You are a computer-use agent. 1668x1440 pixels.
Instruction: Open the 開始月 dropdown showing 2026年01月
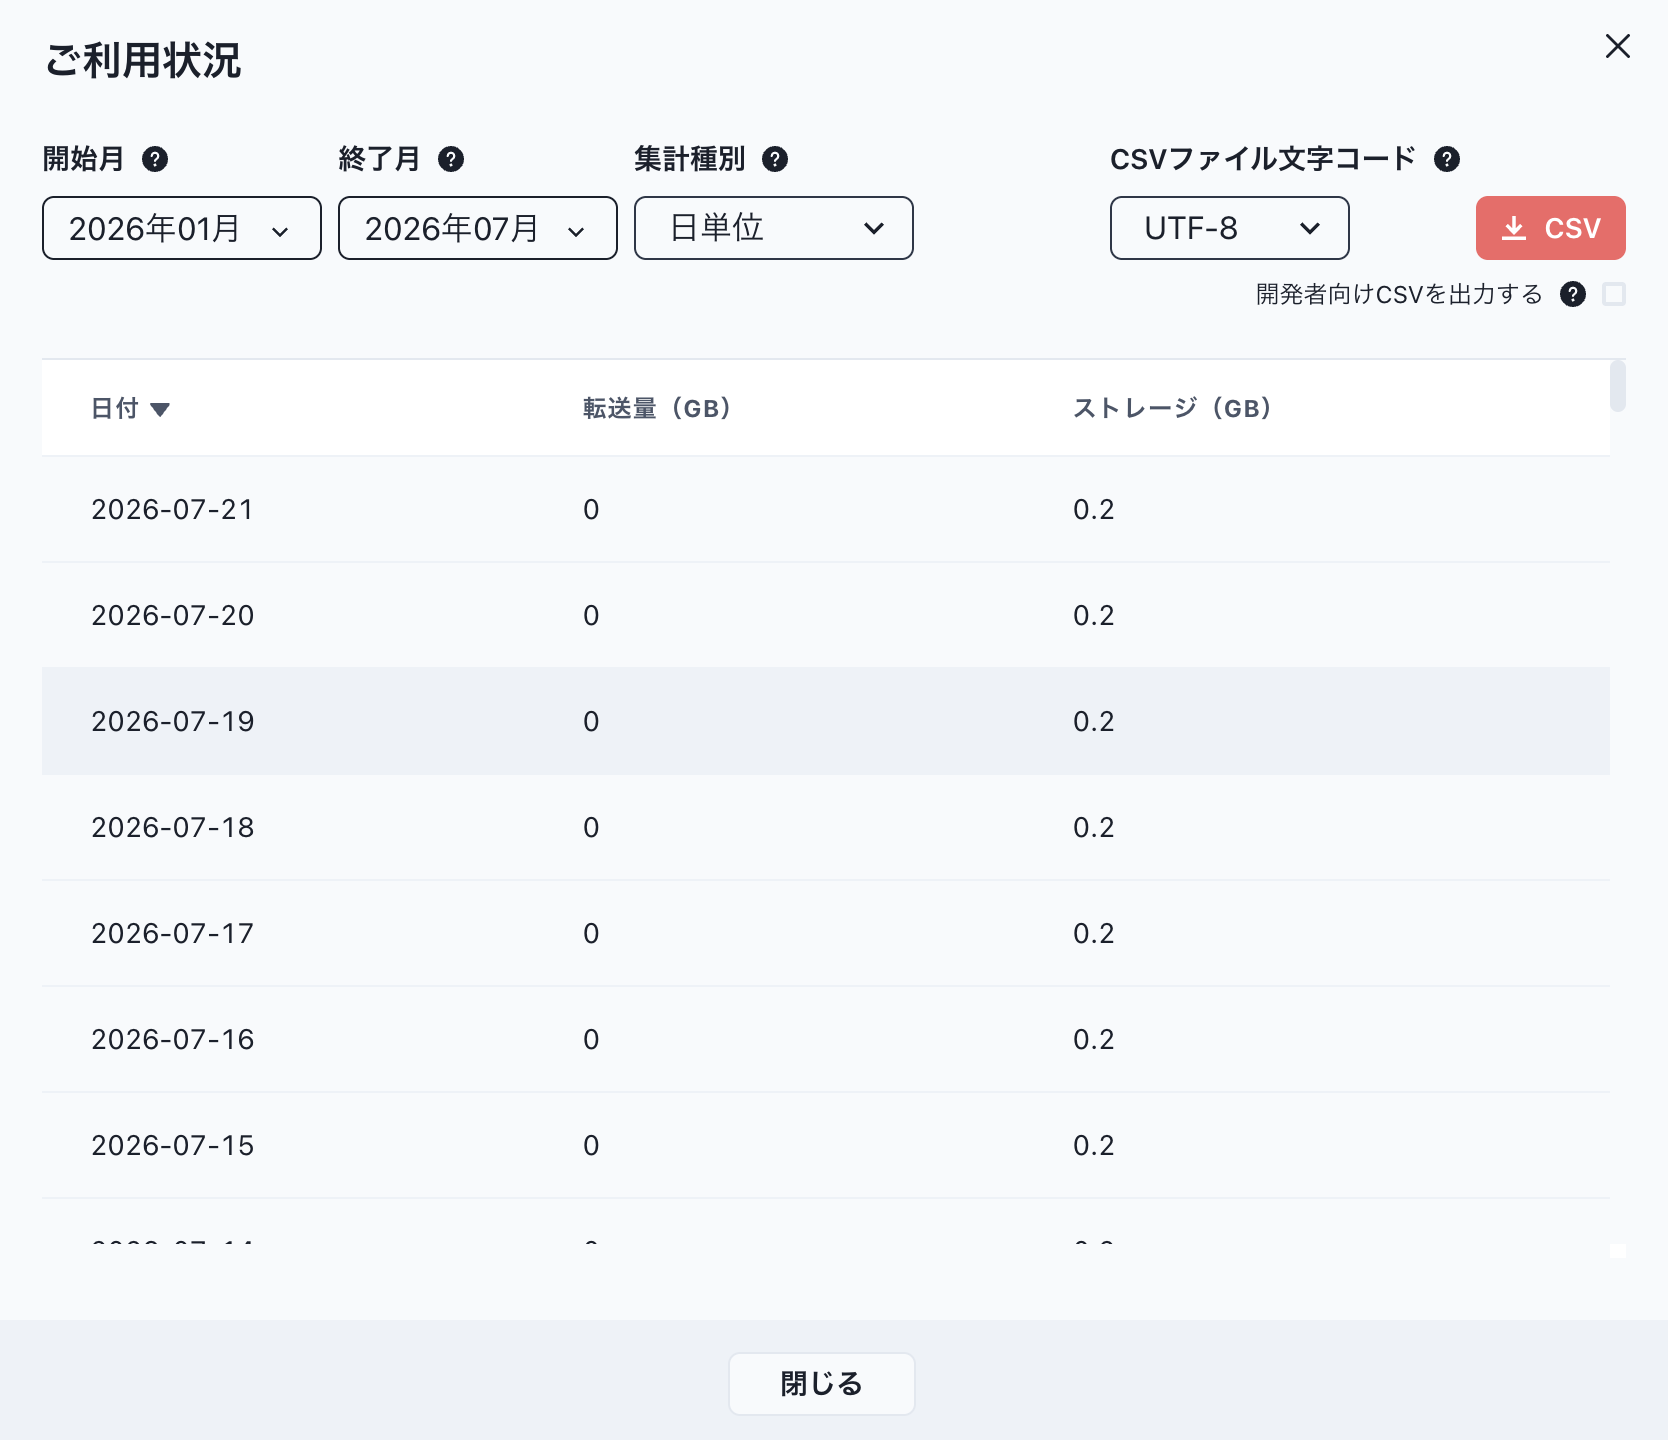click(x=182, y=228)
